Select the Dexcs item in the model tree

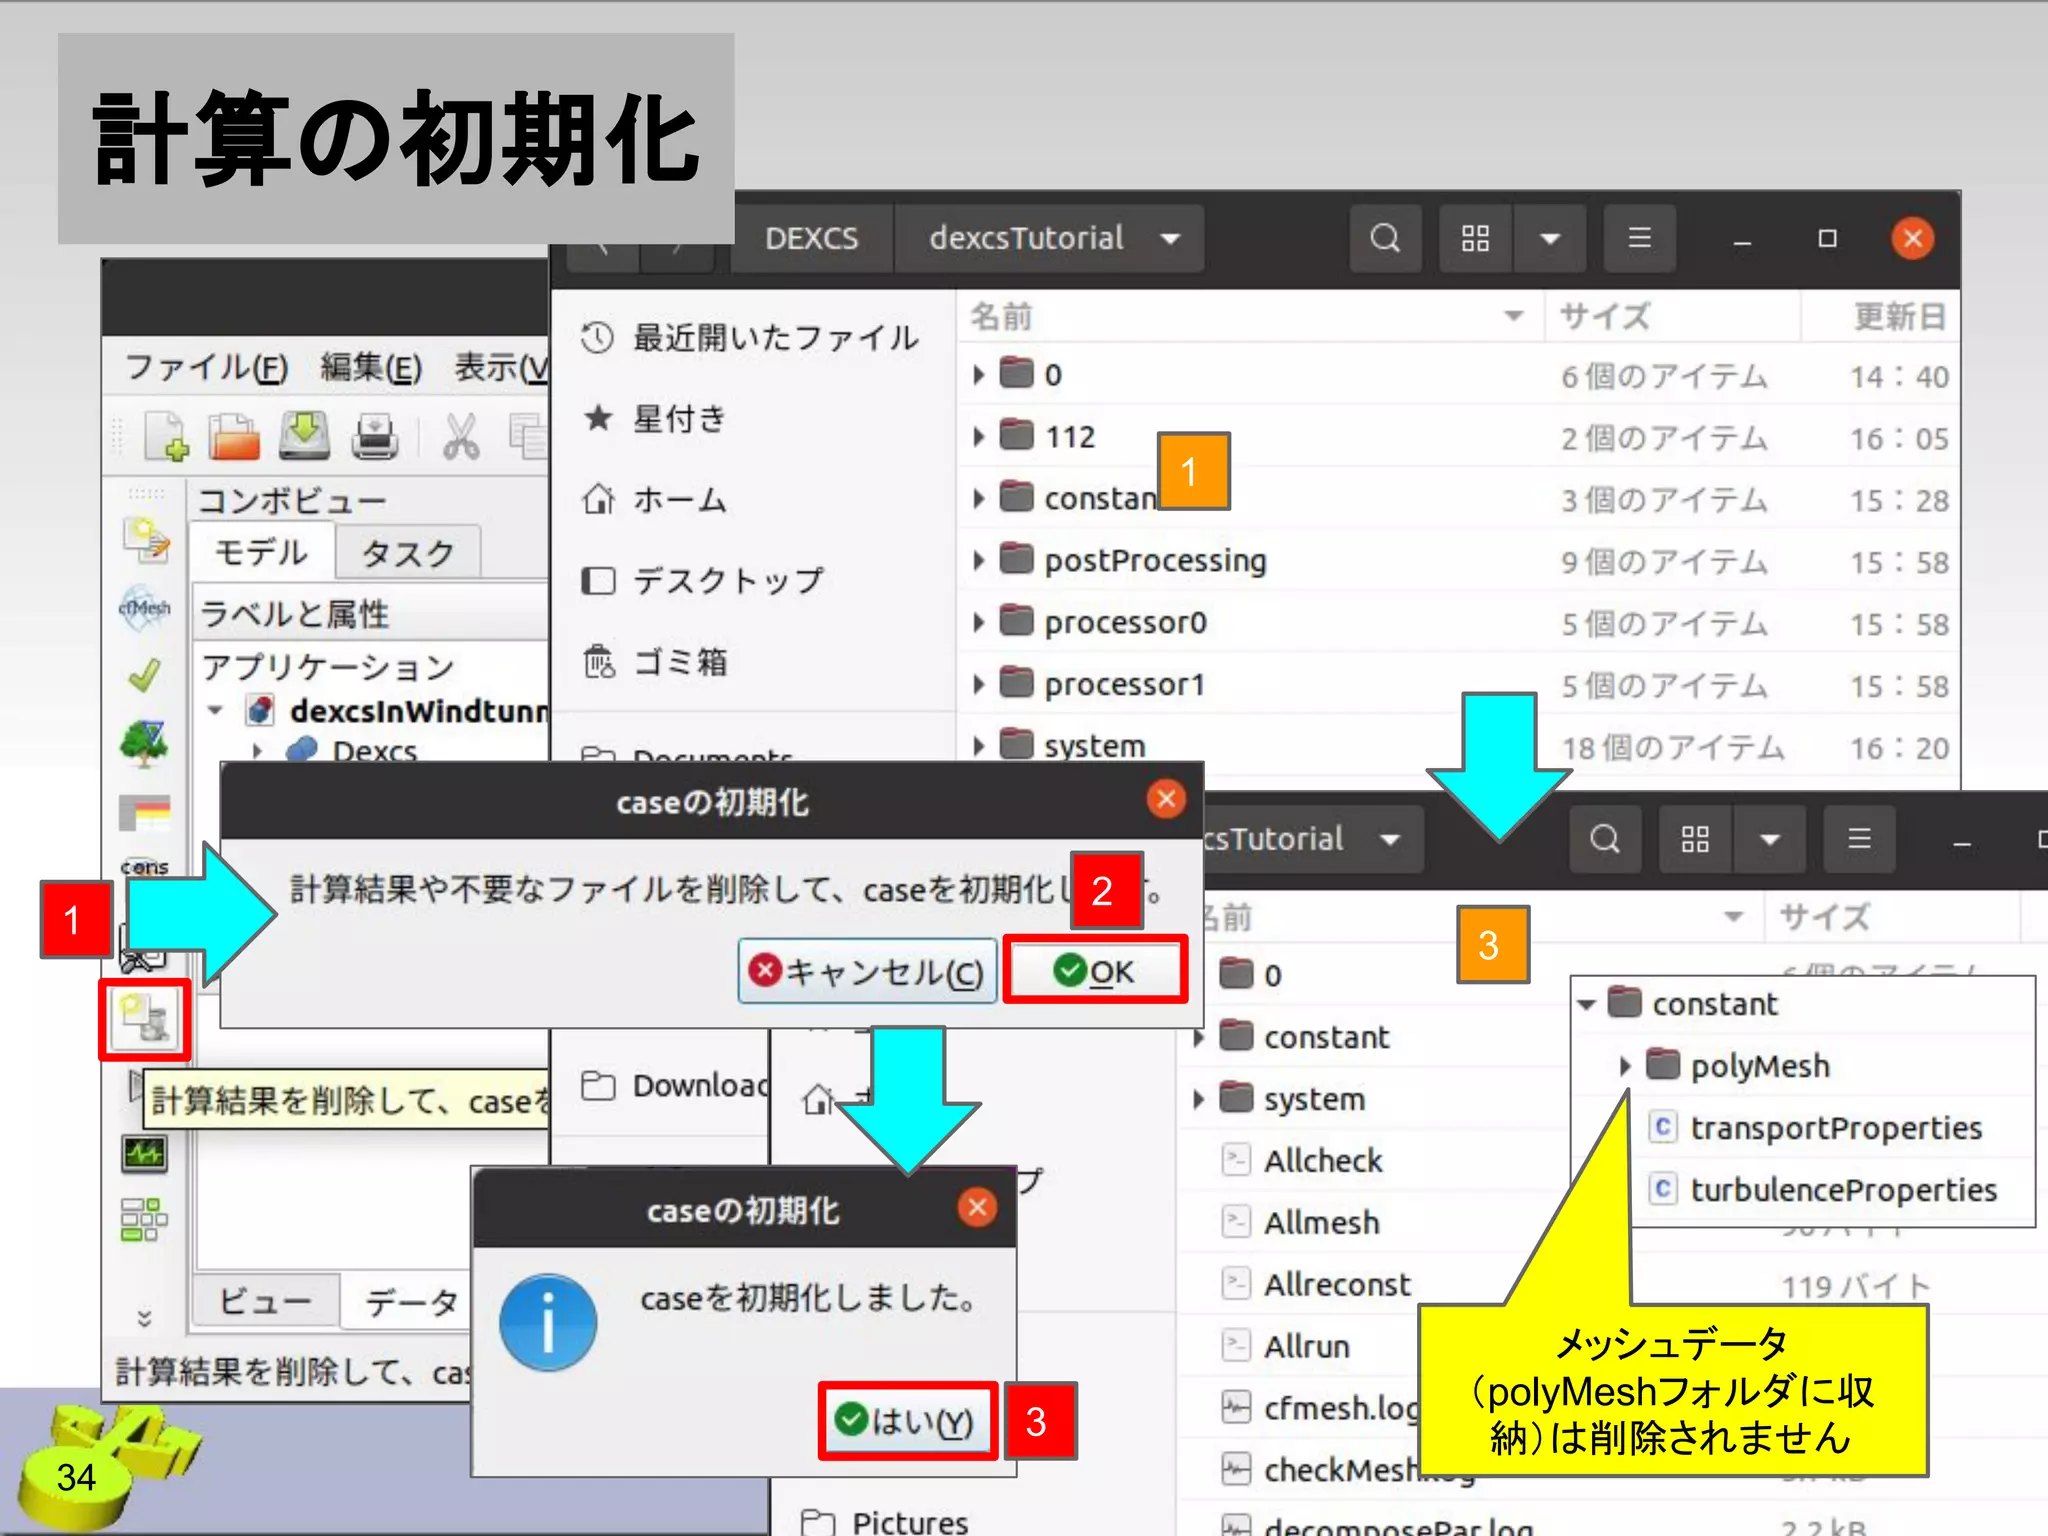[374, 750]
